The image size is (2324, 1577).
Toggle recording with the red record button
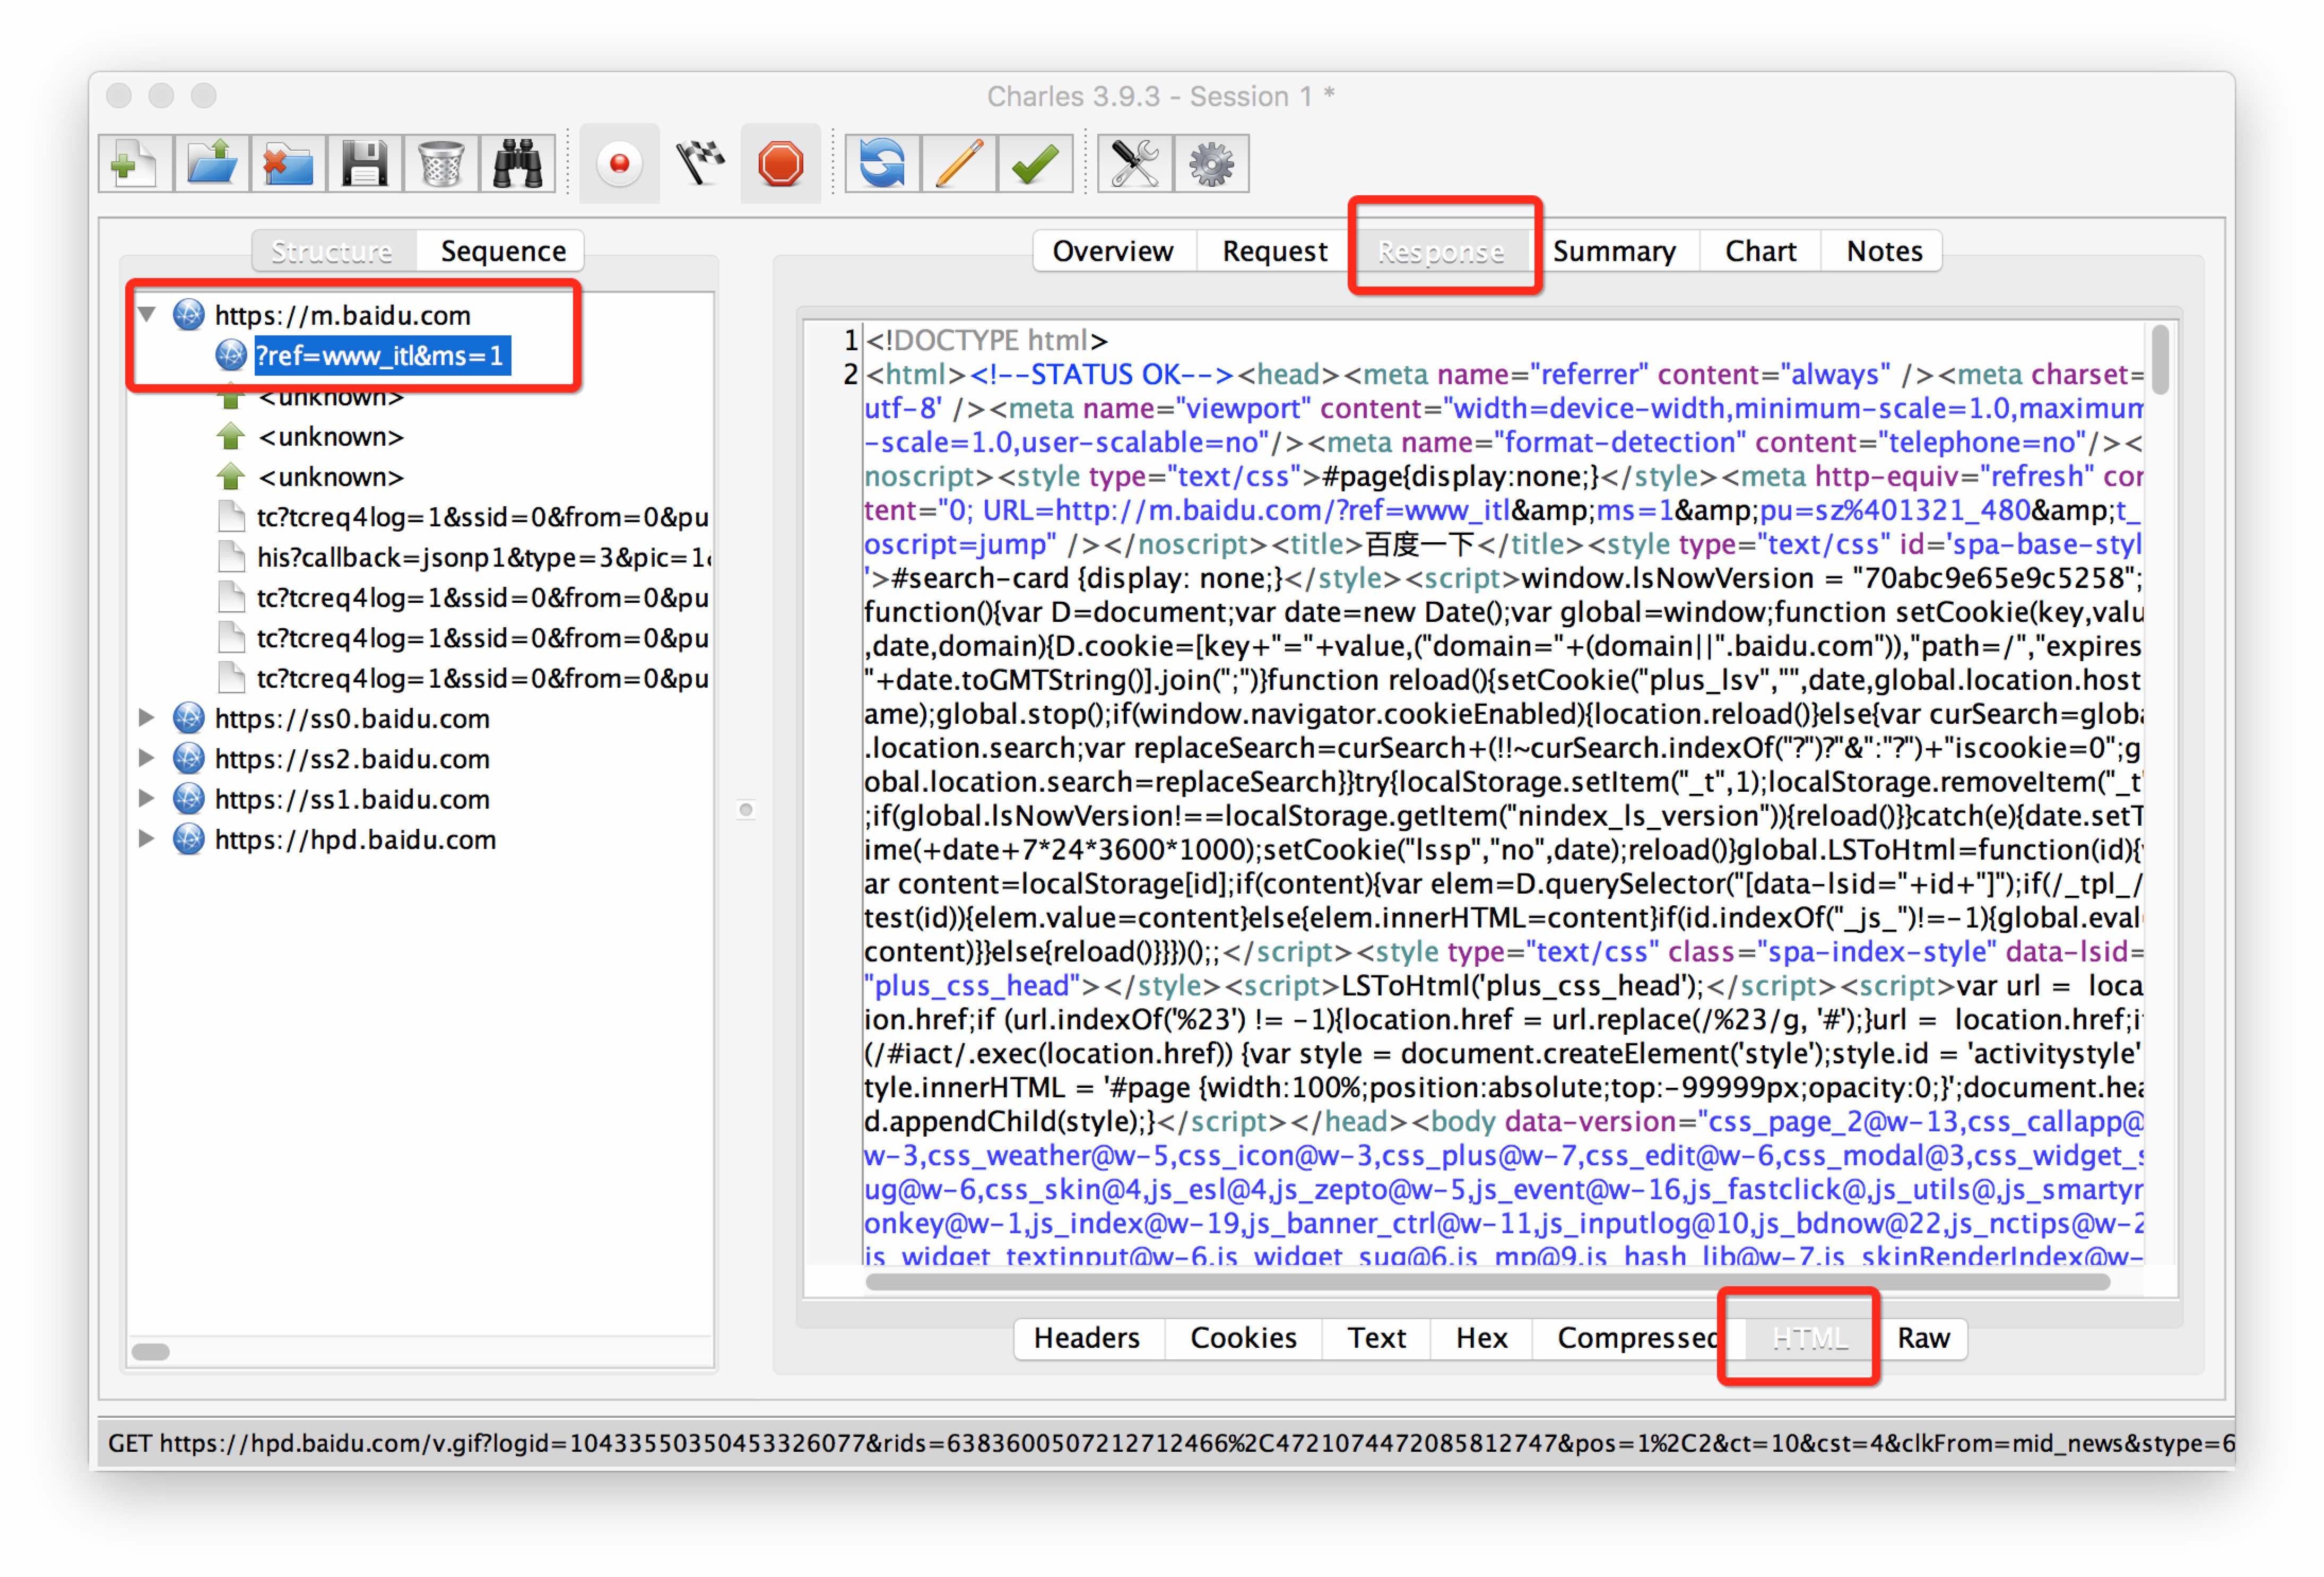619,163
